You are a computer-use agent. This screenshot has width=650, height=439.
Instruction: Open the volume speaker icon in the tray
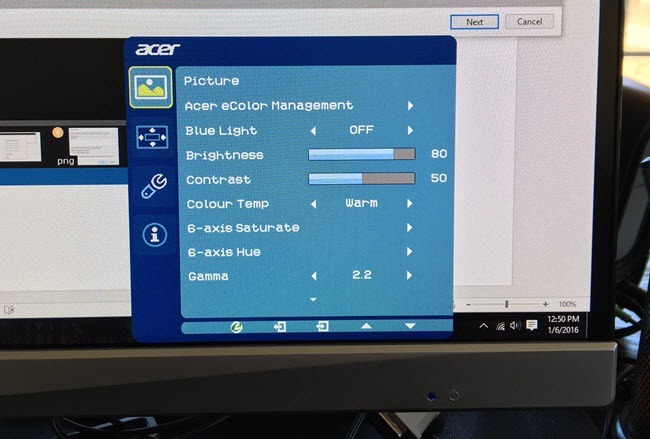click(x=515, y=325)
